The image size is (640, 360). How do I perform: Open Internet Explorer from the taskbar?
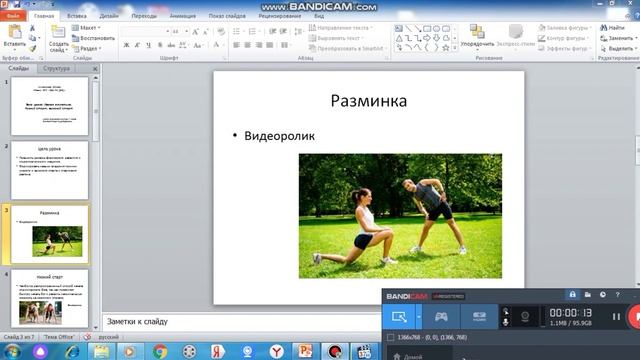click(x=73, y=351)
